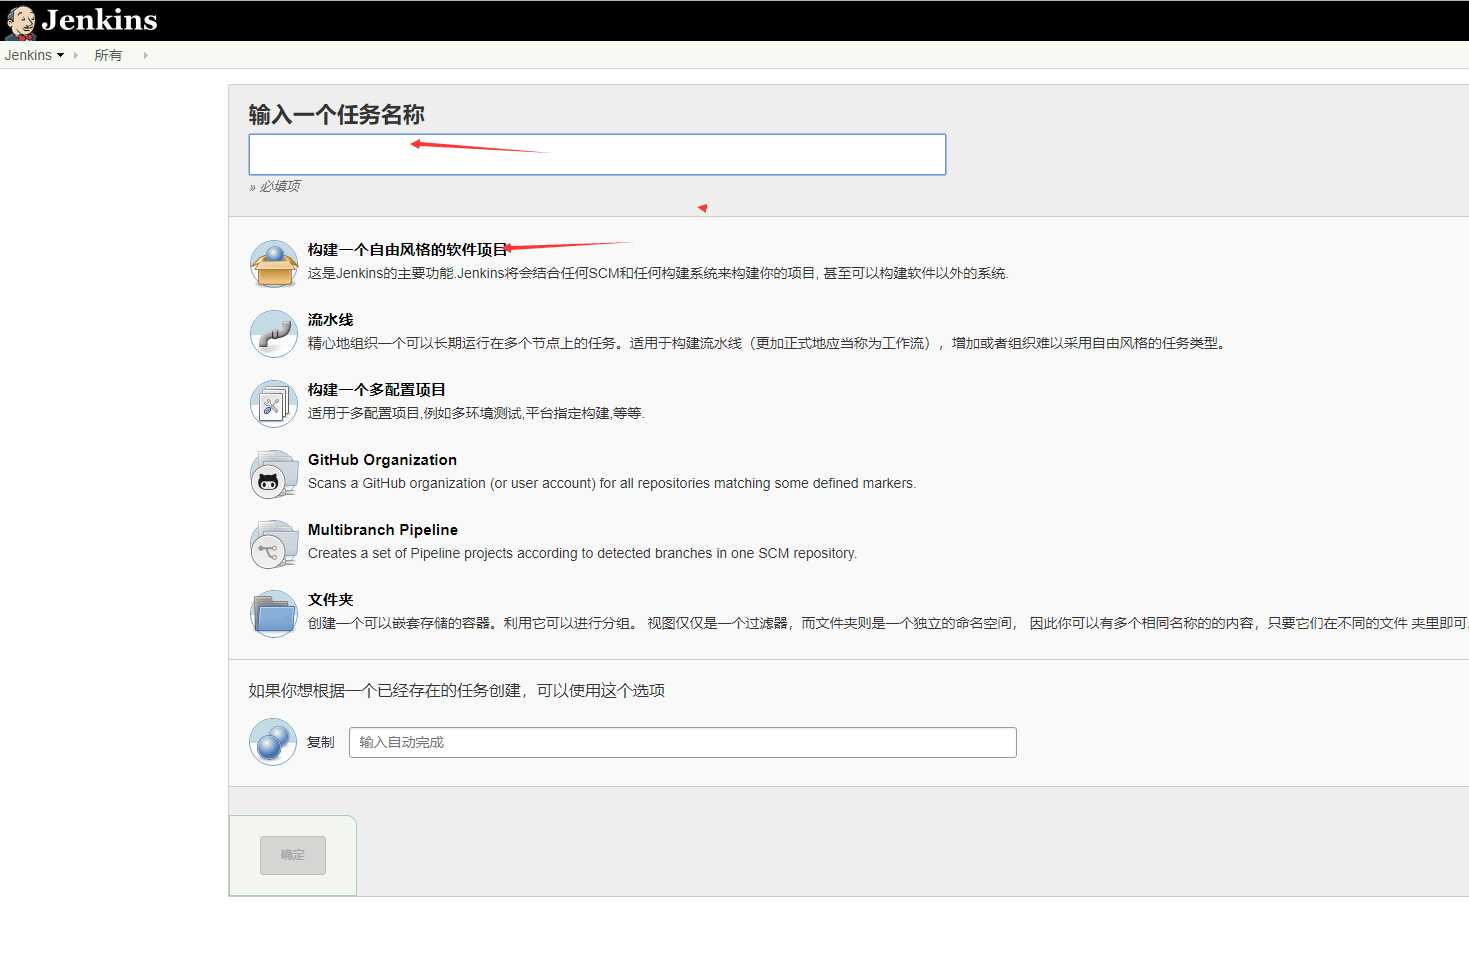Click the Jenkins butler logo icon
The height and width of the screenshot is (960, 1469).
[21, 22]
